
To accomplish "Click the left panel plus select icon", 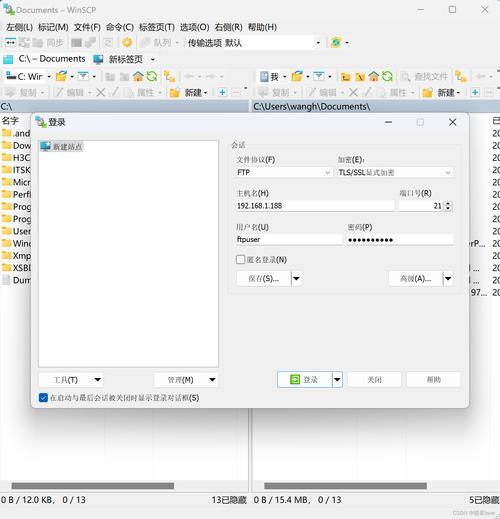I will point(222,92).
